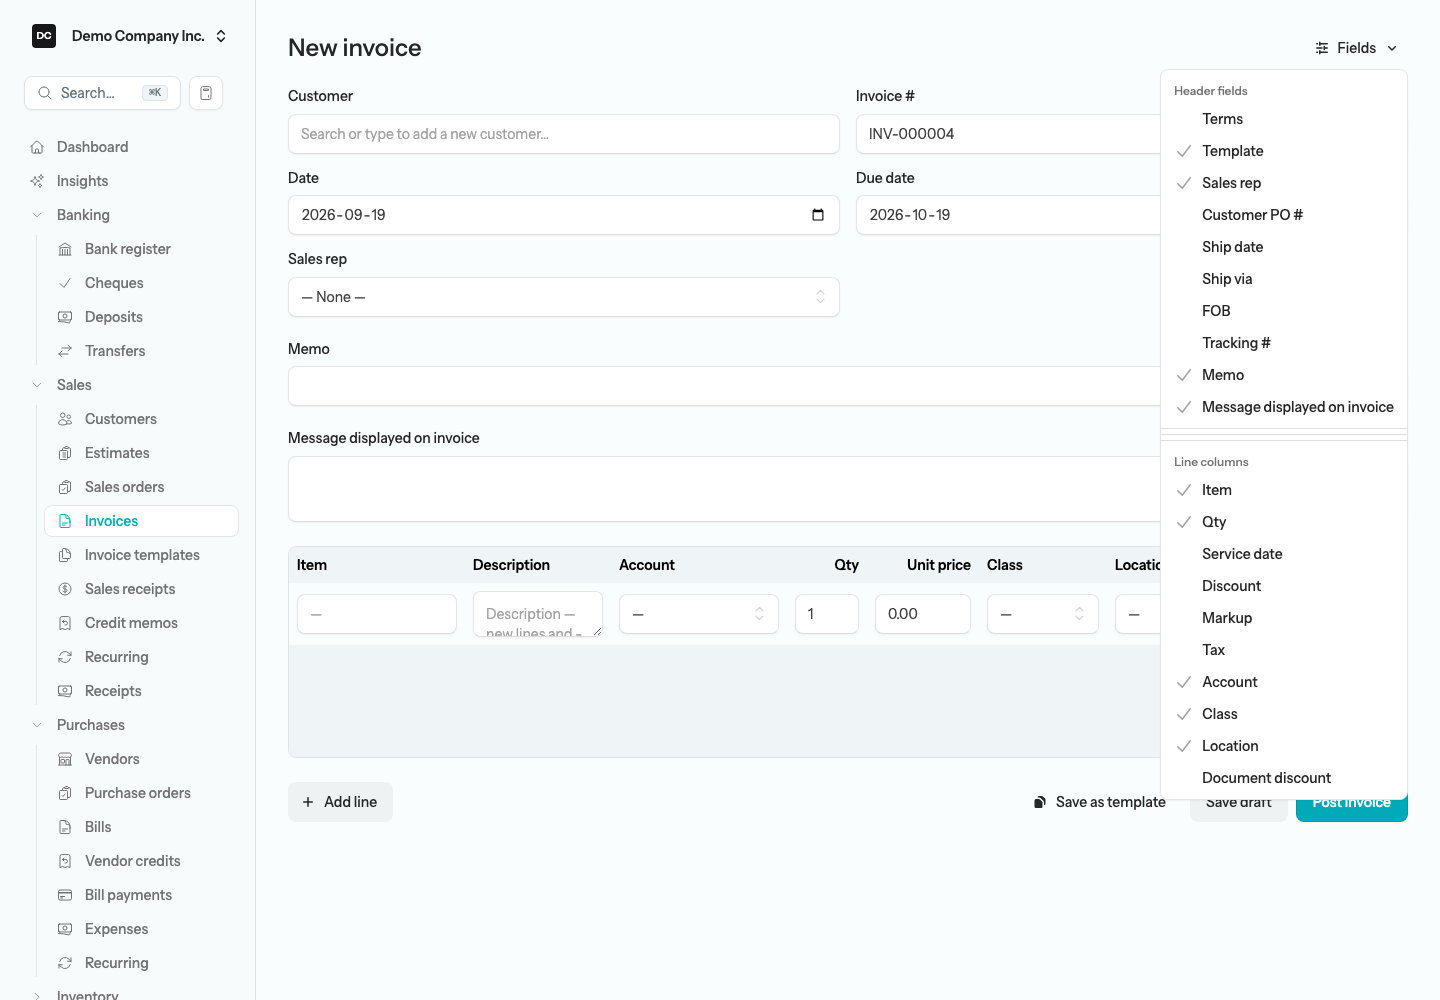This screenshot has height=1000, width=1440.
Task: Open the Sales rep dropdown
Action: (564, 297)
